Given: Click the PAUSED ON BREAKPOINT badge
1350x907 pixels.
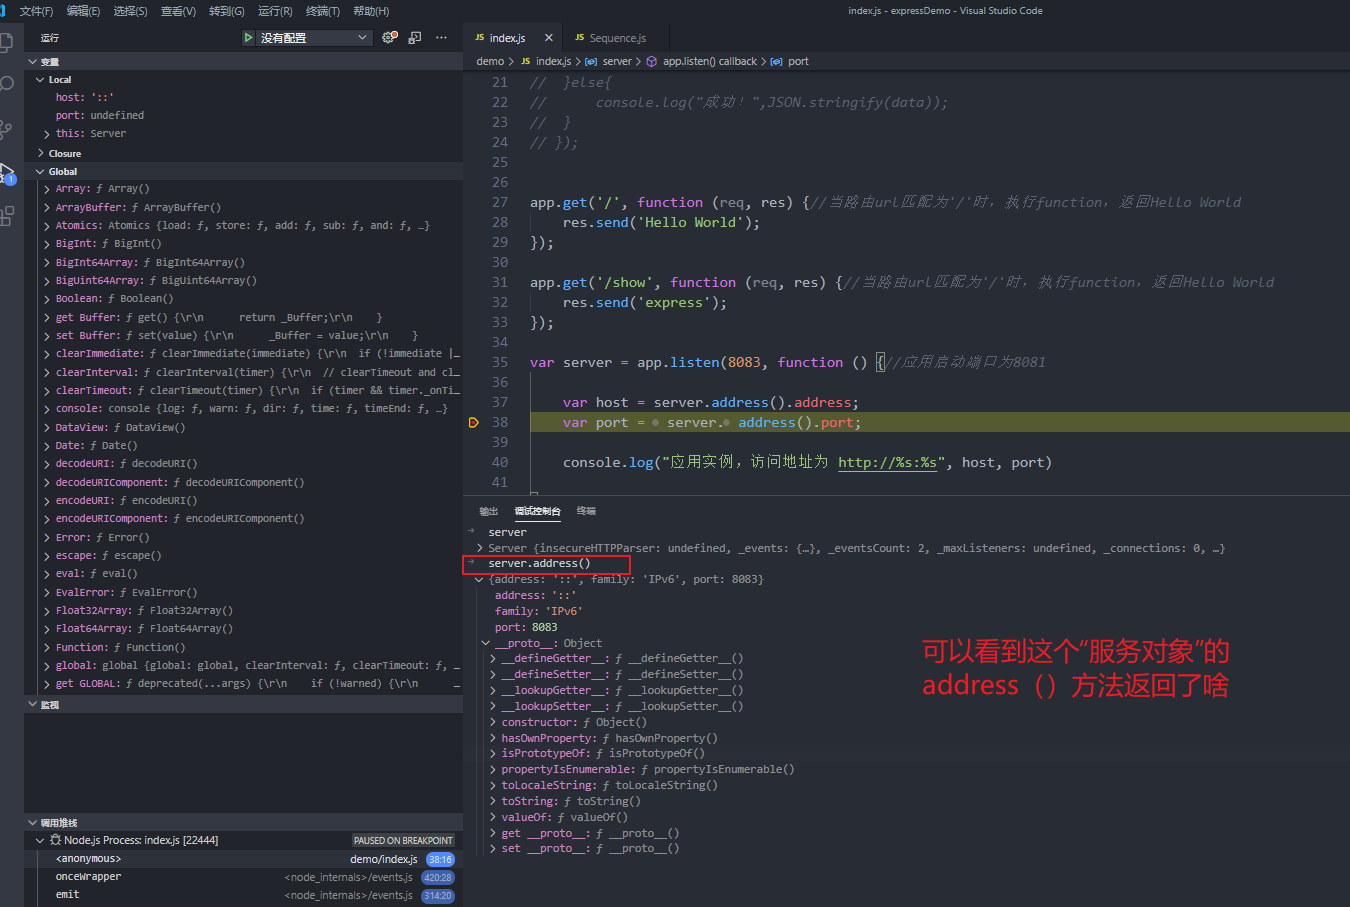Looking at the screenshot, I should (x=403, y=841).
